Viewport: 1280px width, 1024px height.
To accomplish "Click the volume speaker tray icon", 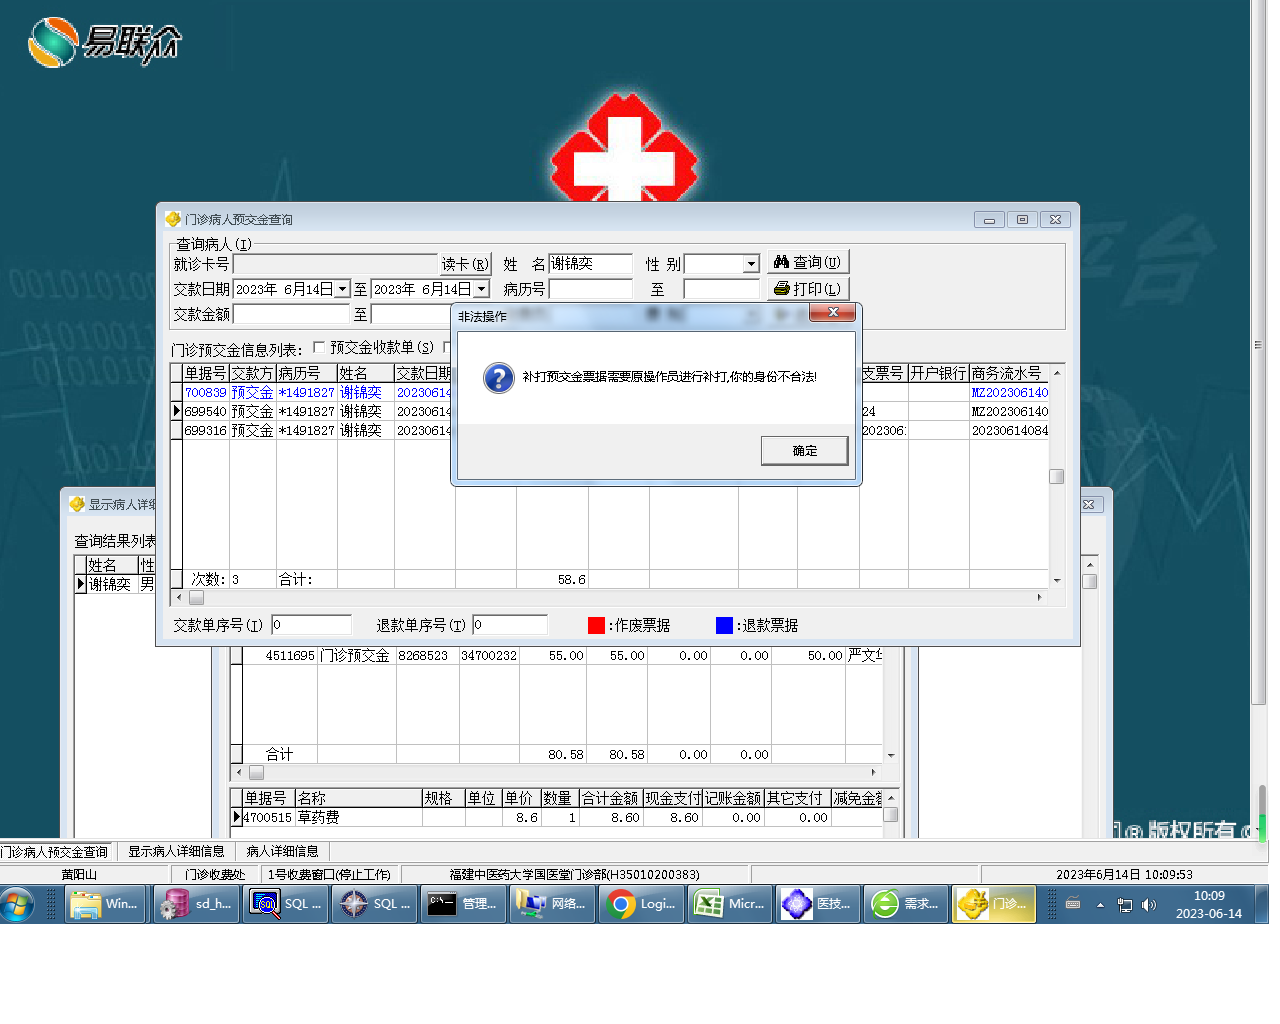I will [x=1149, y=905].
